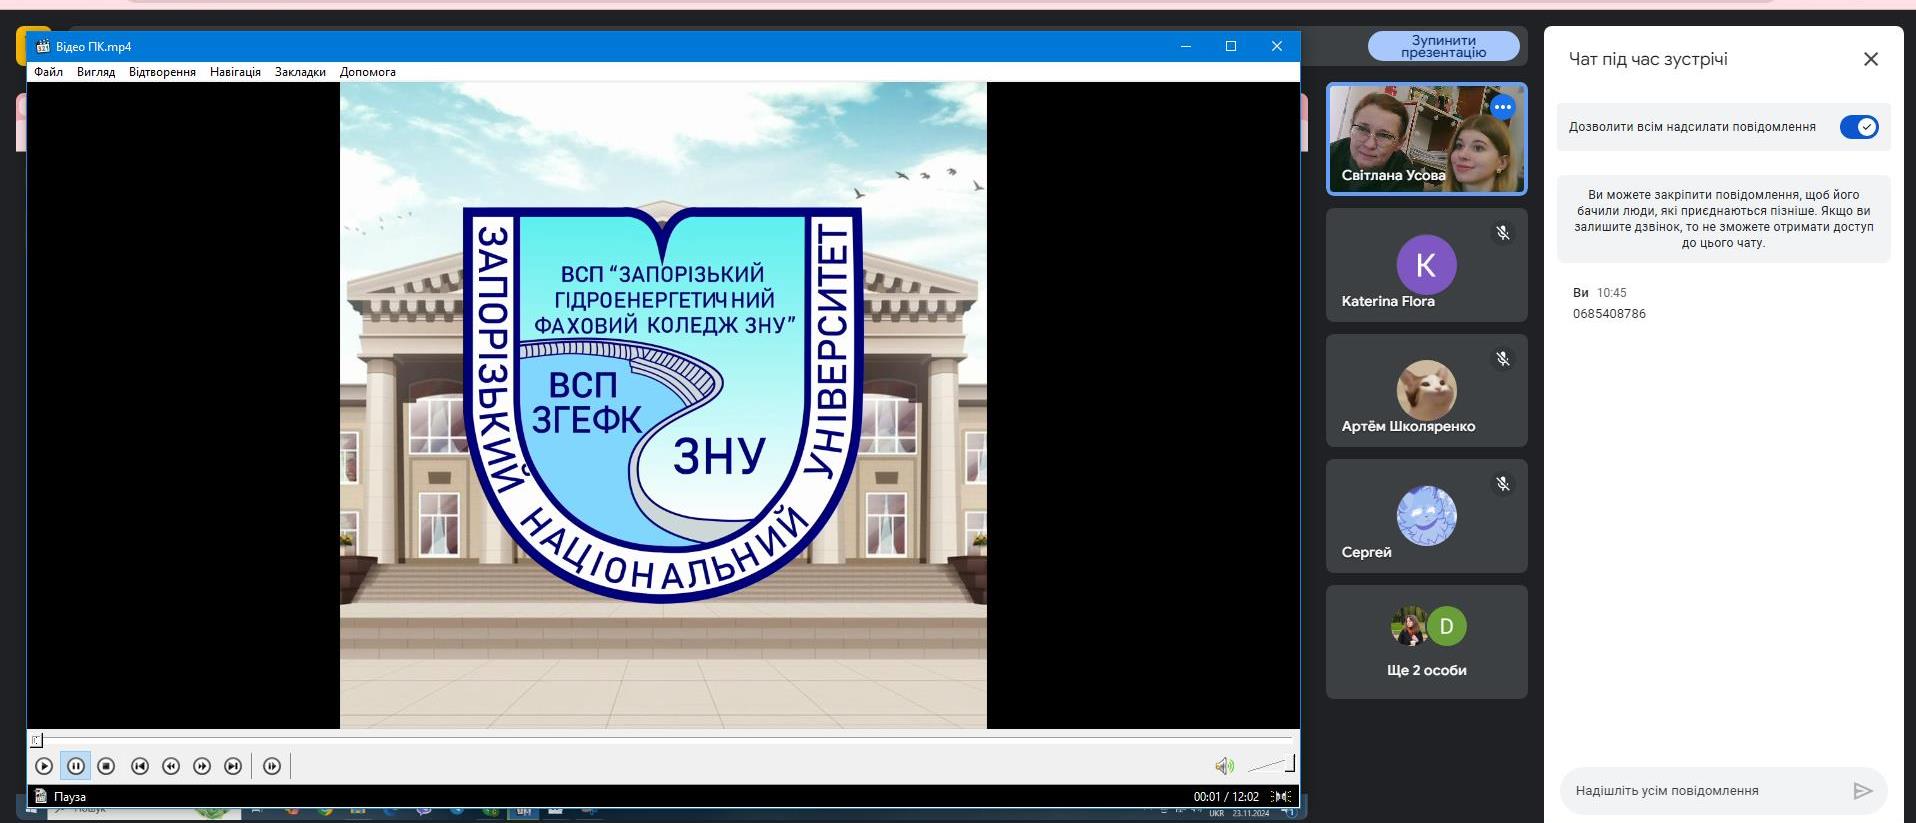Image resolution: width=1916 pixels, height=823 pixels.
Task: Minimize the Відео ПК.mp4 player window
Action: pos(1186,46)
